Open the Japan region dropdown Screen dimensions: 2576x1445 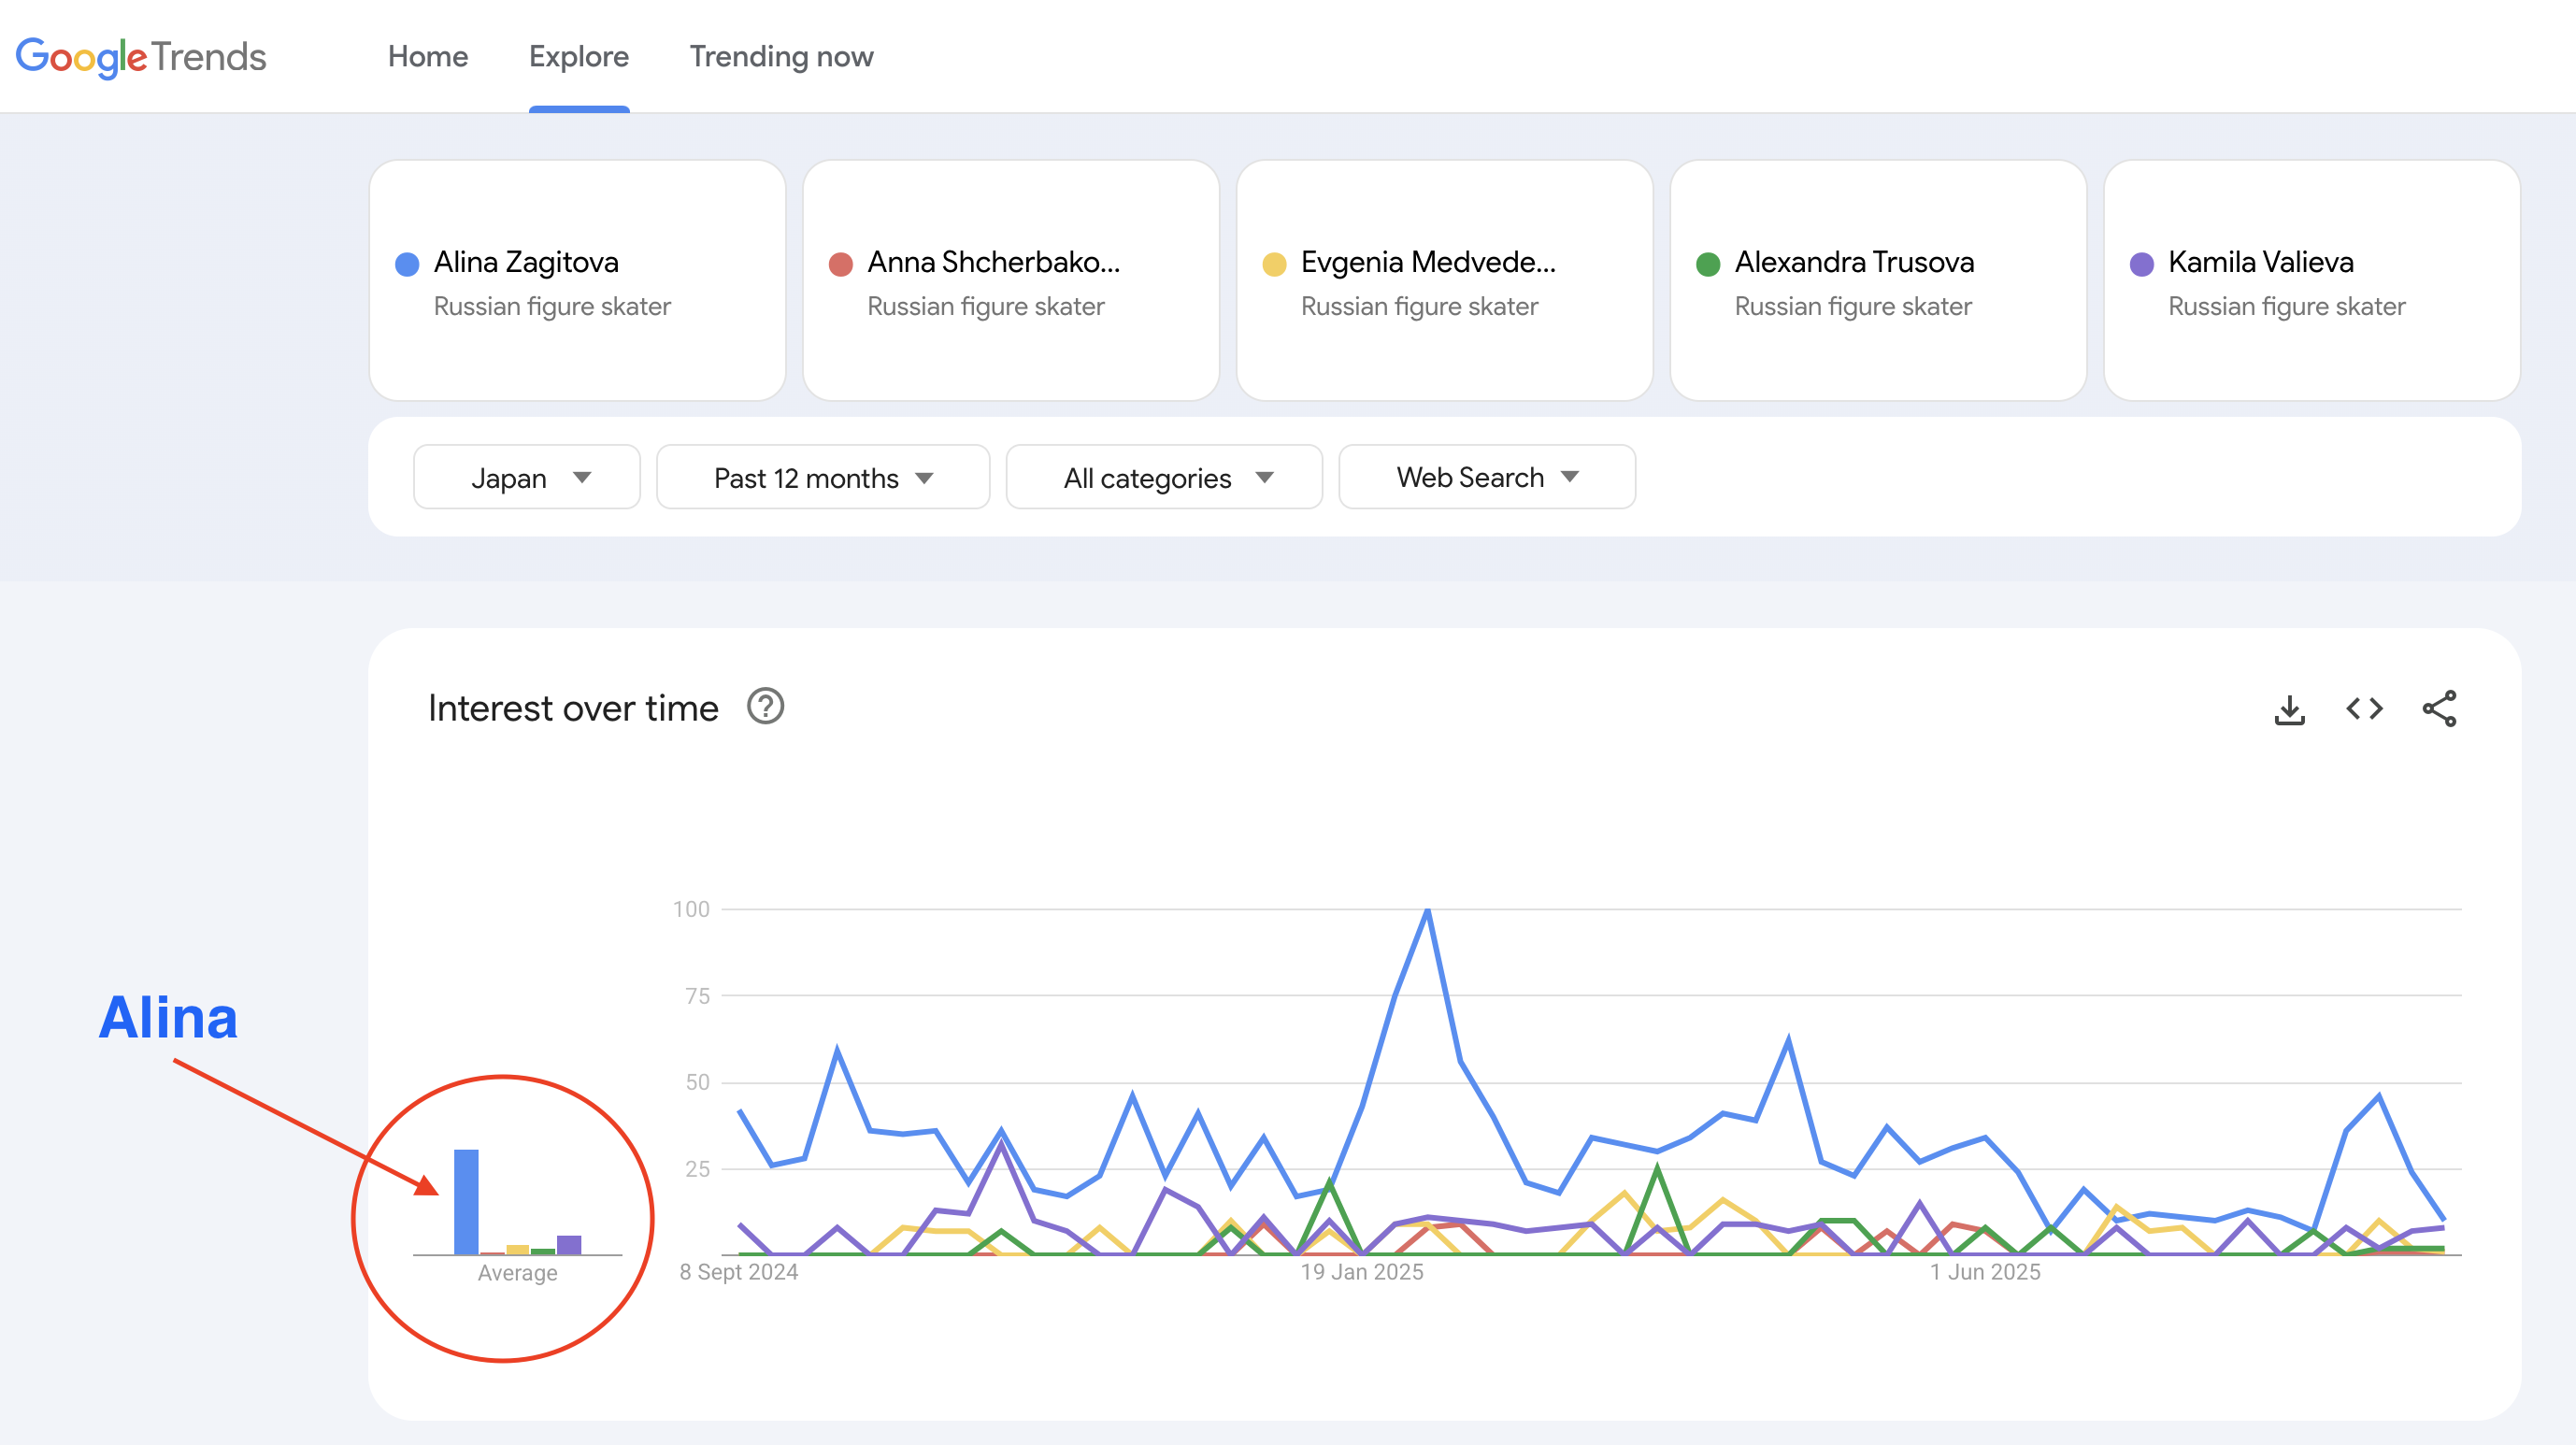tap(527, 477)
